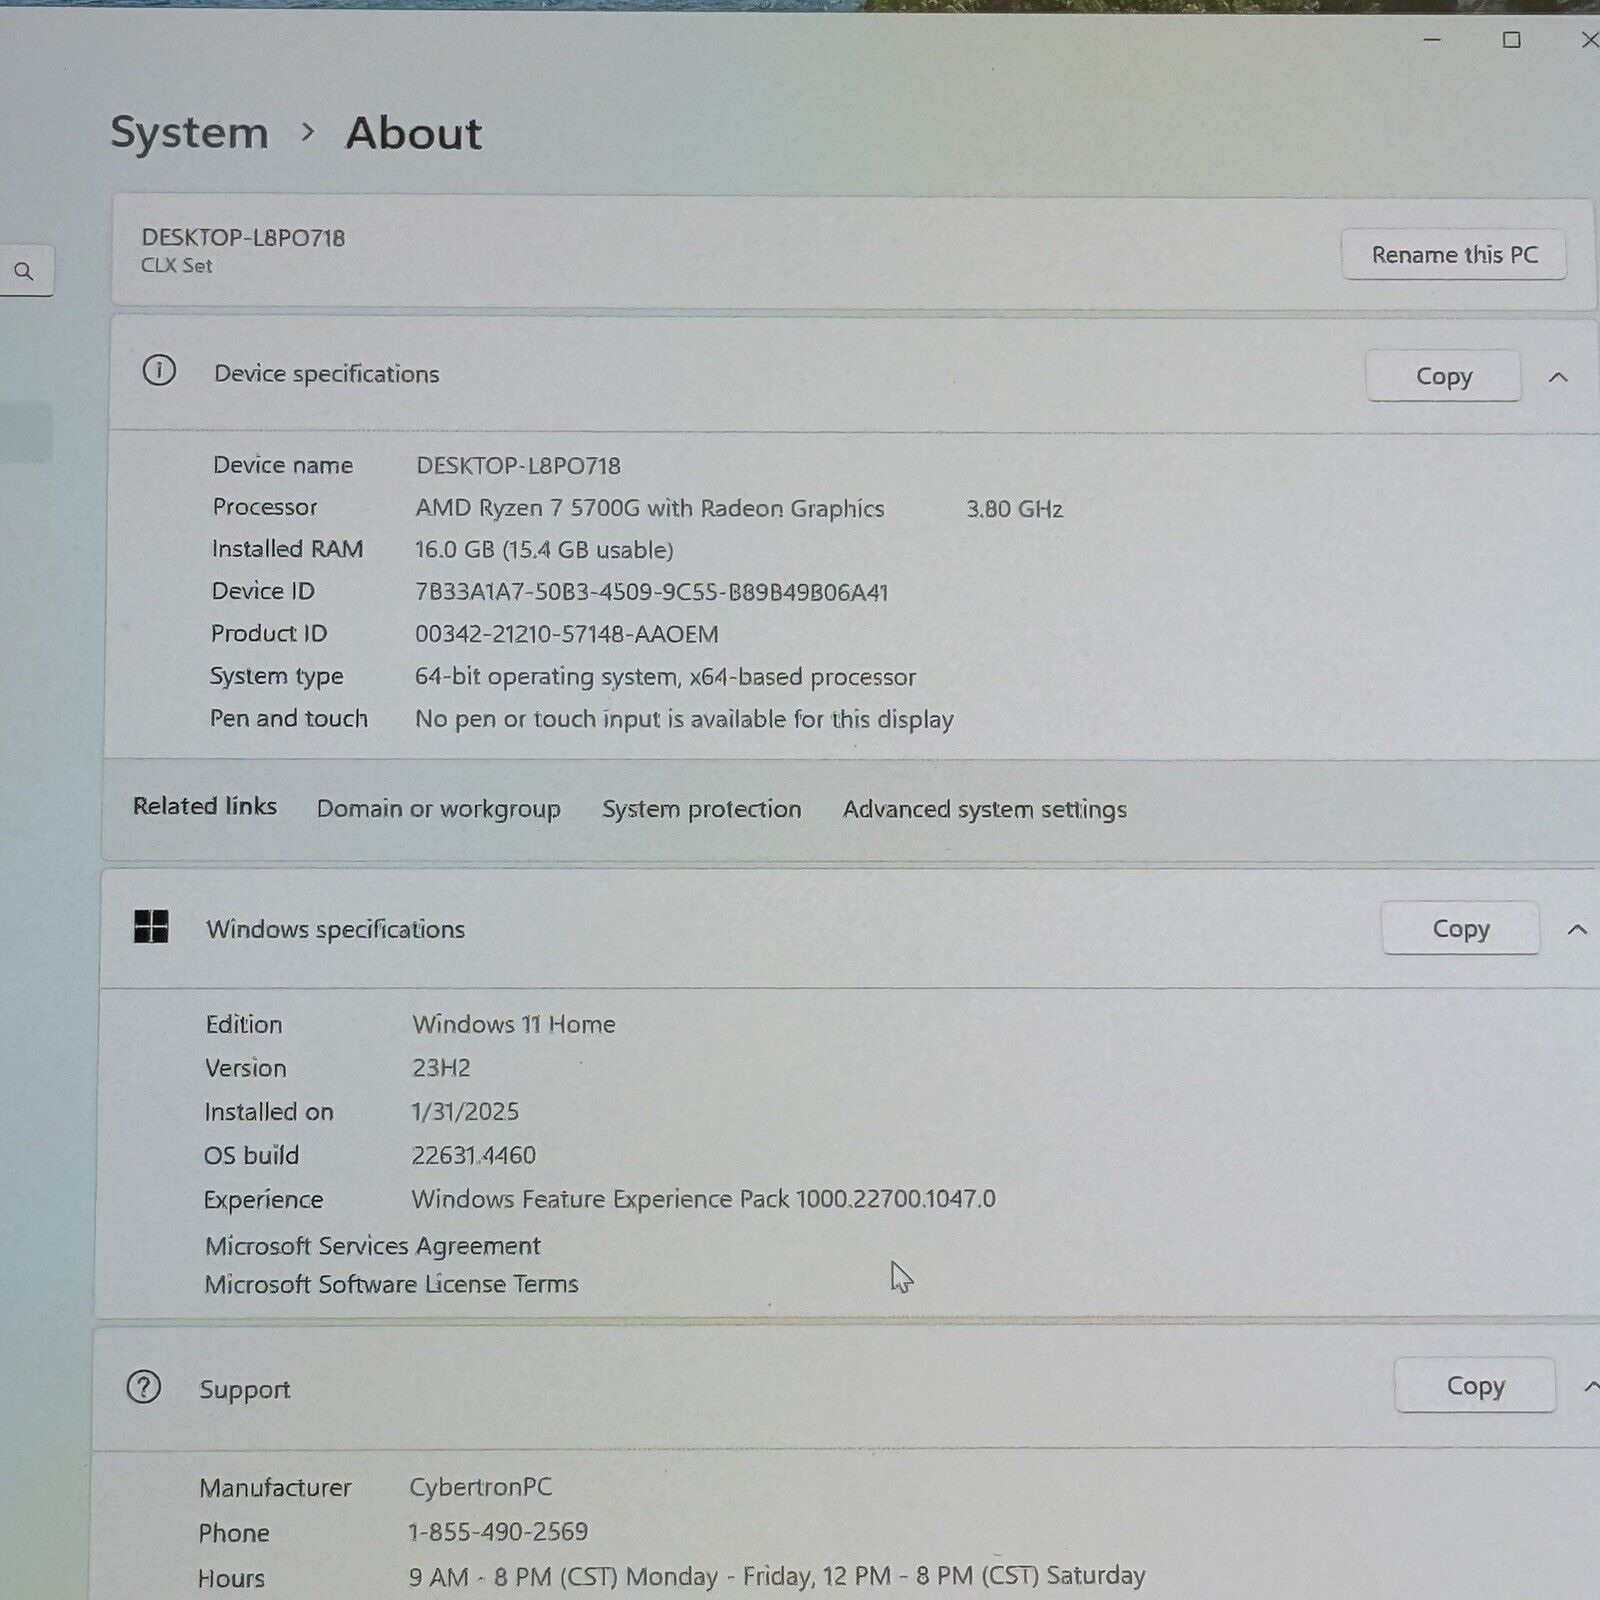
Task: Click the breadcrumb chevron after System
Action: pos(308,132)
